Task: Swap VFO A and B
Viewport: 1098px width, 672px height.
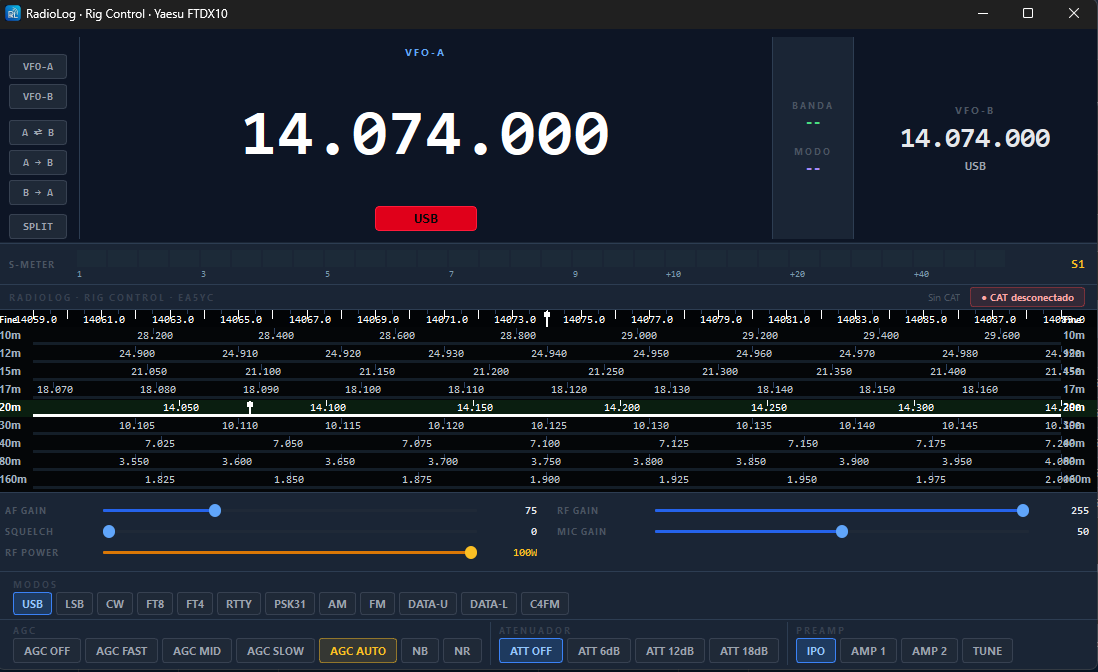Action: [38, 132]
